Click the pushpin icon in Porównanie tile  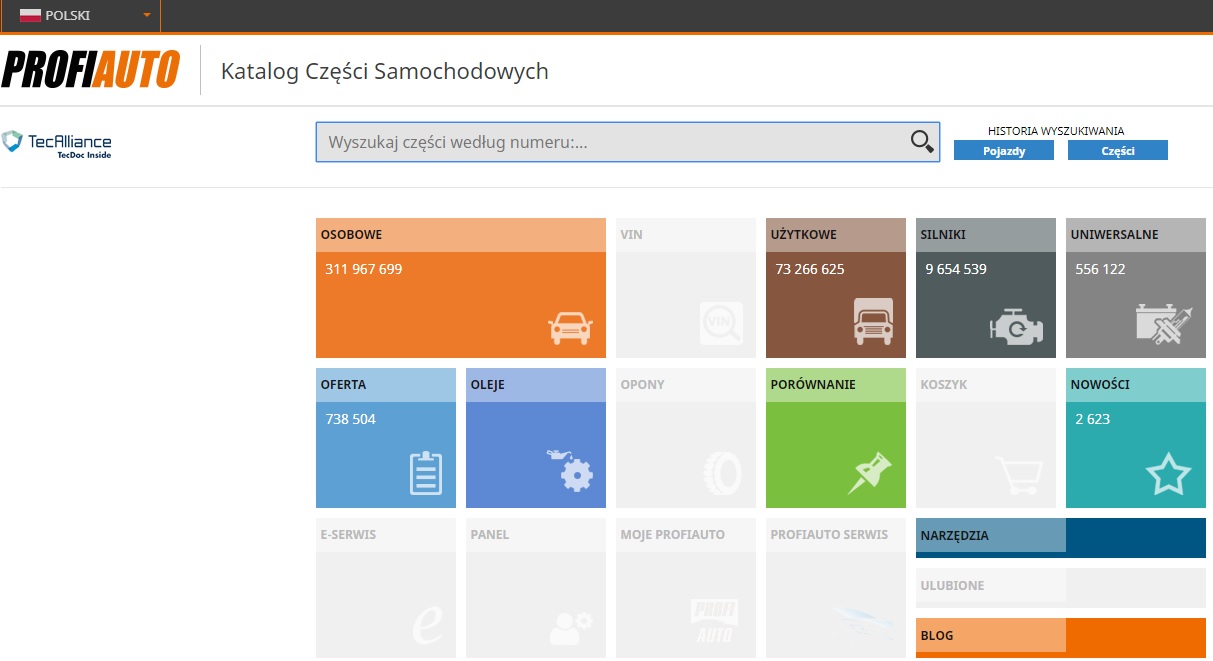pos(869,471)
